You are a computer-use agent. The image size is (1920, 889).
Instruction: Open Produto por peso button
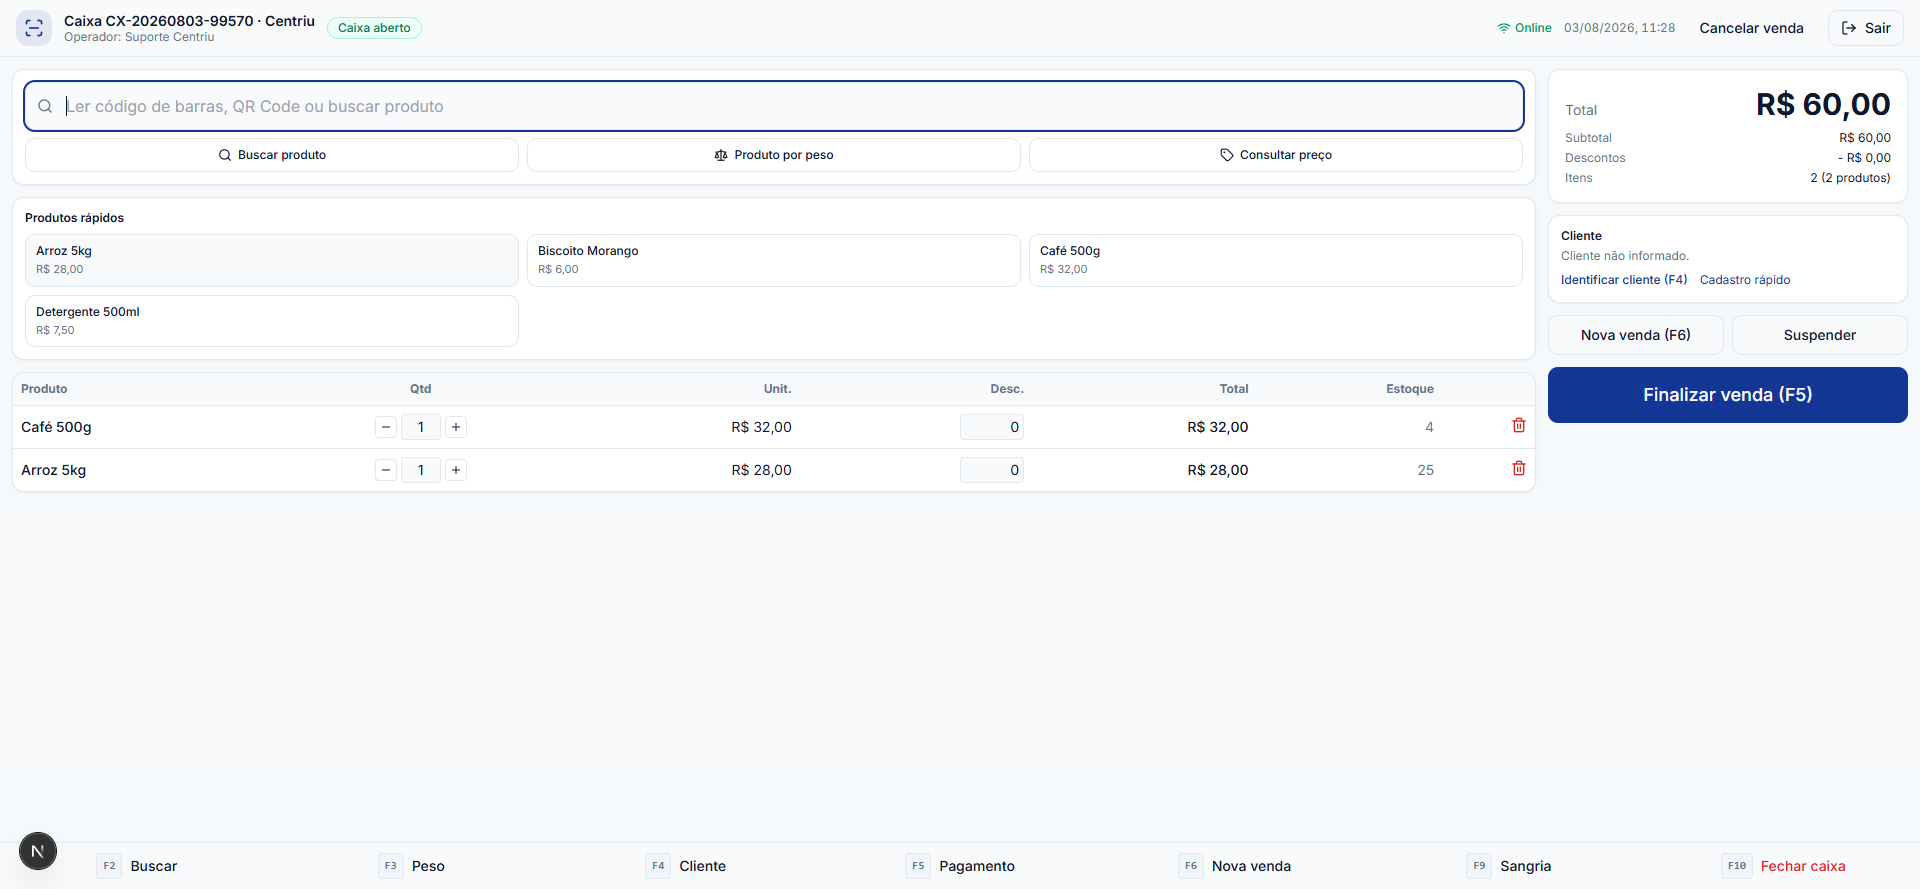tap(774, 155)
